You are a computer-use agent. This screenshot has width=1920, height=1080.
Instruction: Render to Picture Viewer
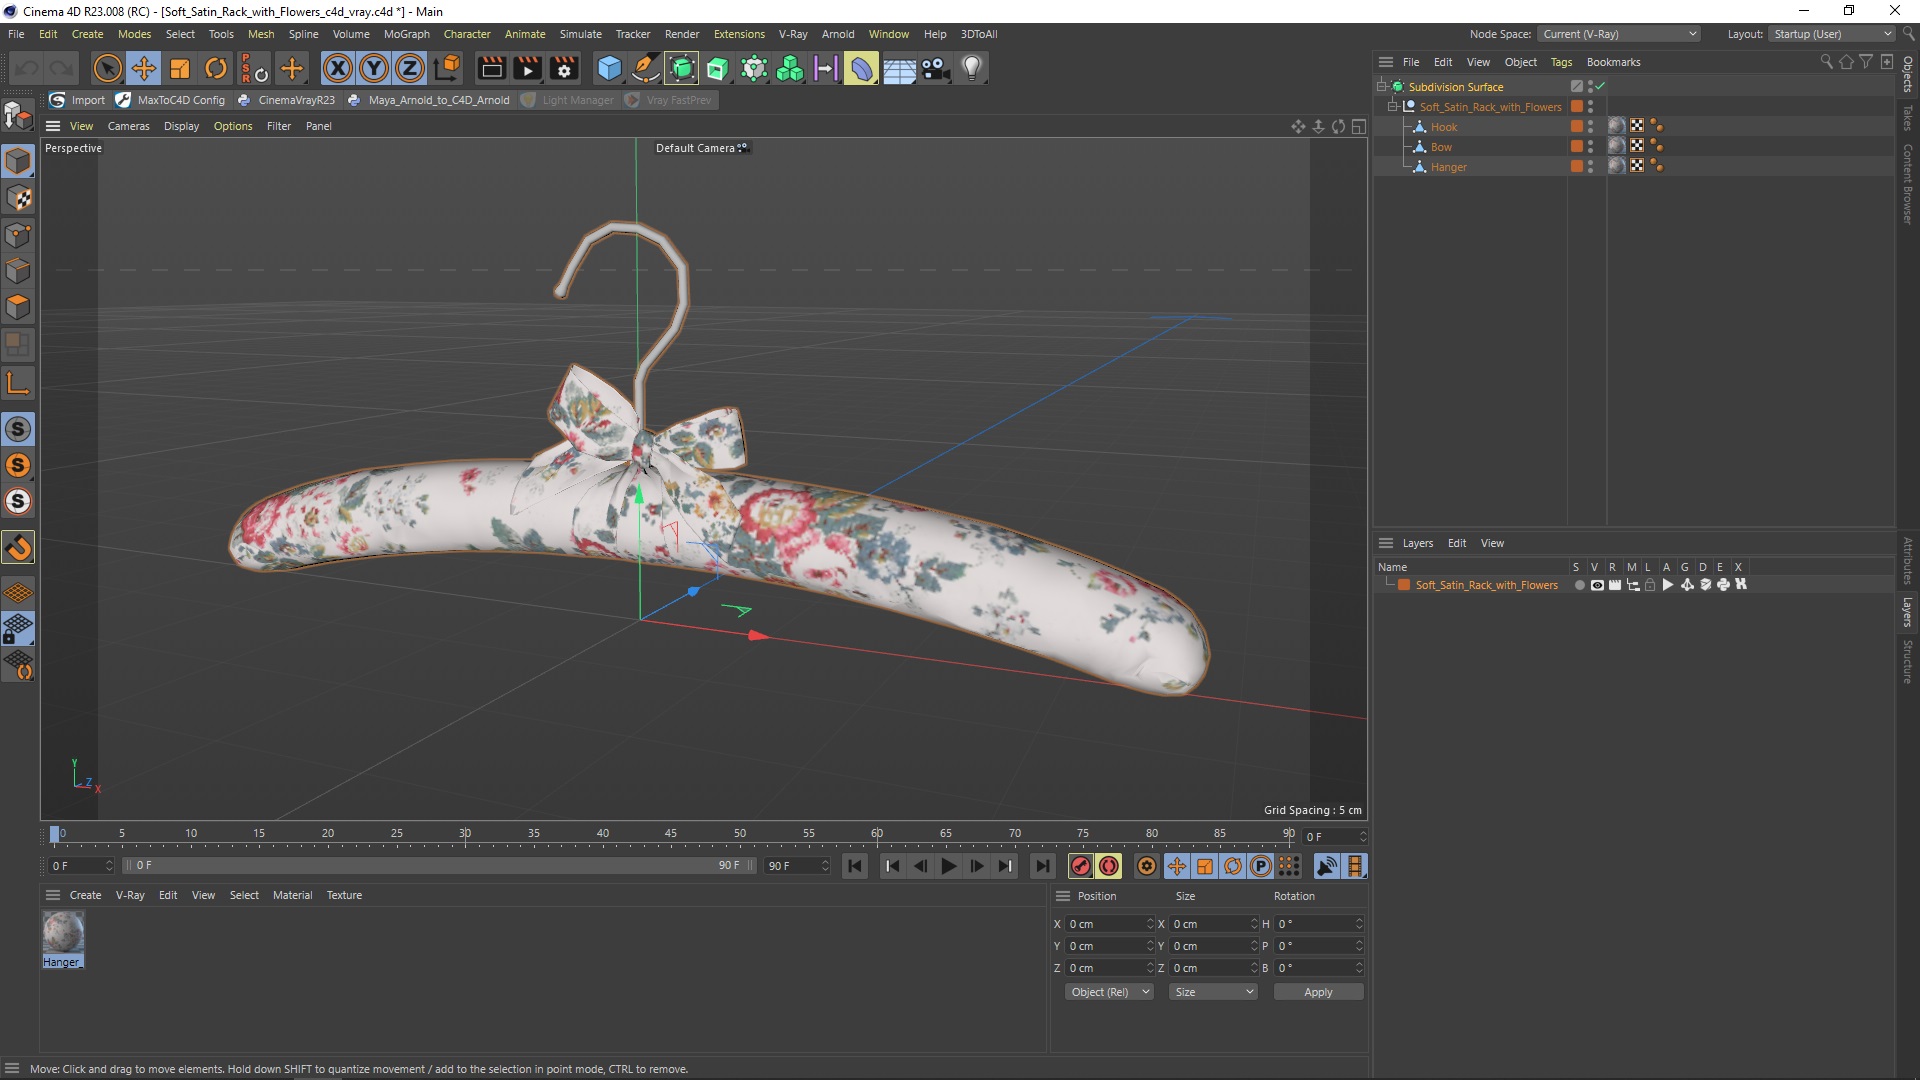(x=527, y=68)
